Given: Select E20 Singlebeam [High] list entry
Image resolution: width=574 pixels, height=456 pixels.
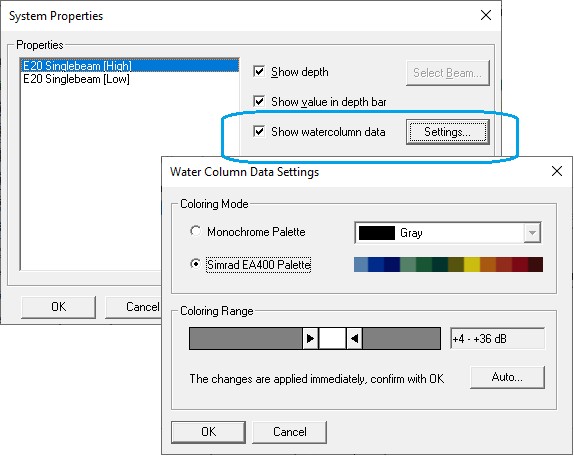Looking at the screenshot, I should pos(130,66).
